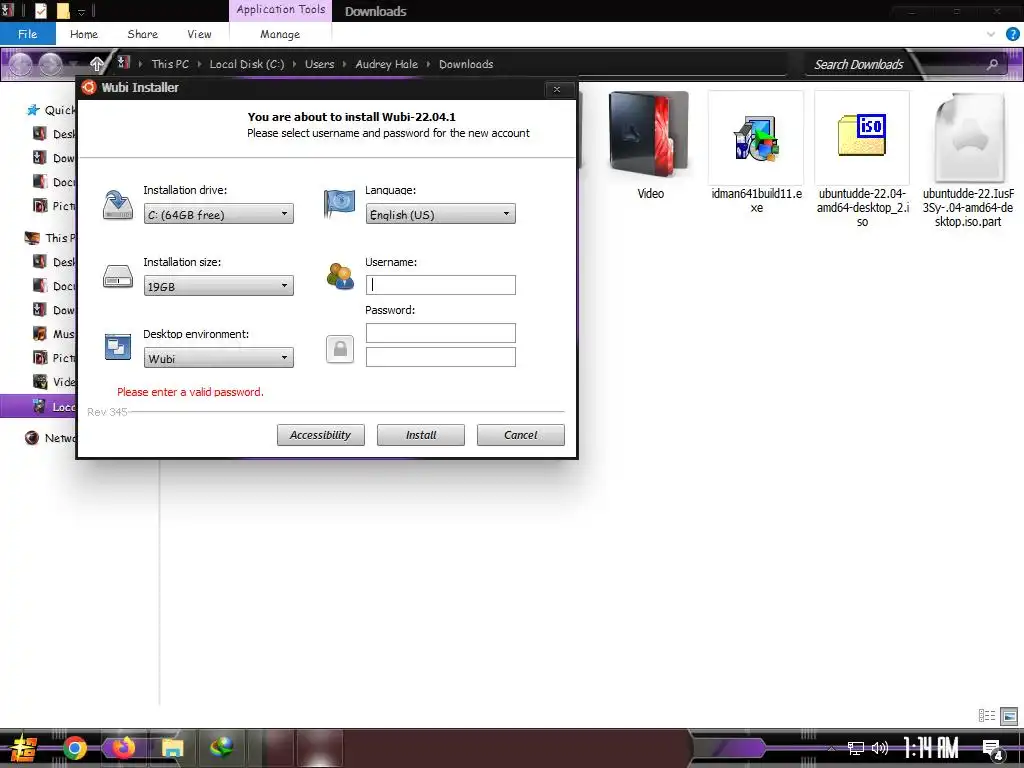Click the Accessibility button
Viewport: 1024px width, 768px height.
[x=321, y=435]
